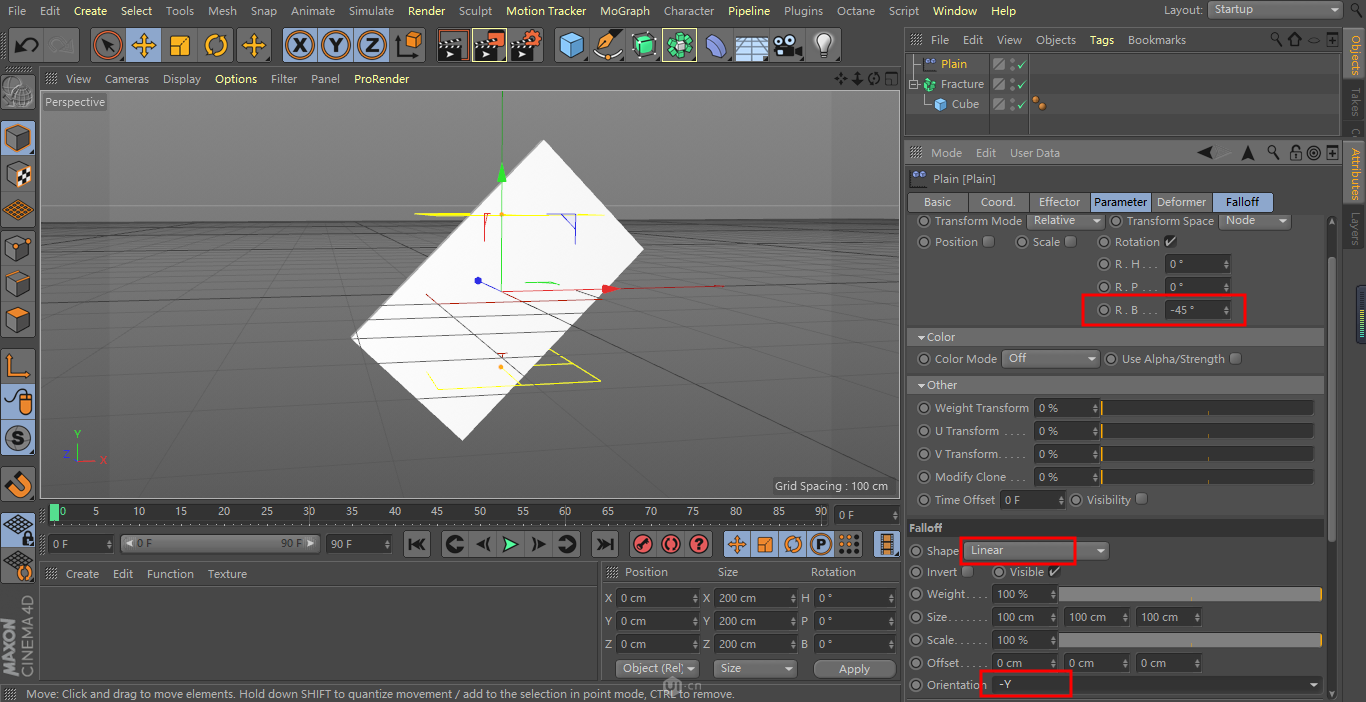Click the camera object icon

pos(787,46)
